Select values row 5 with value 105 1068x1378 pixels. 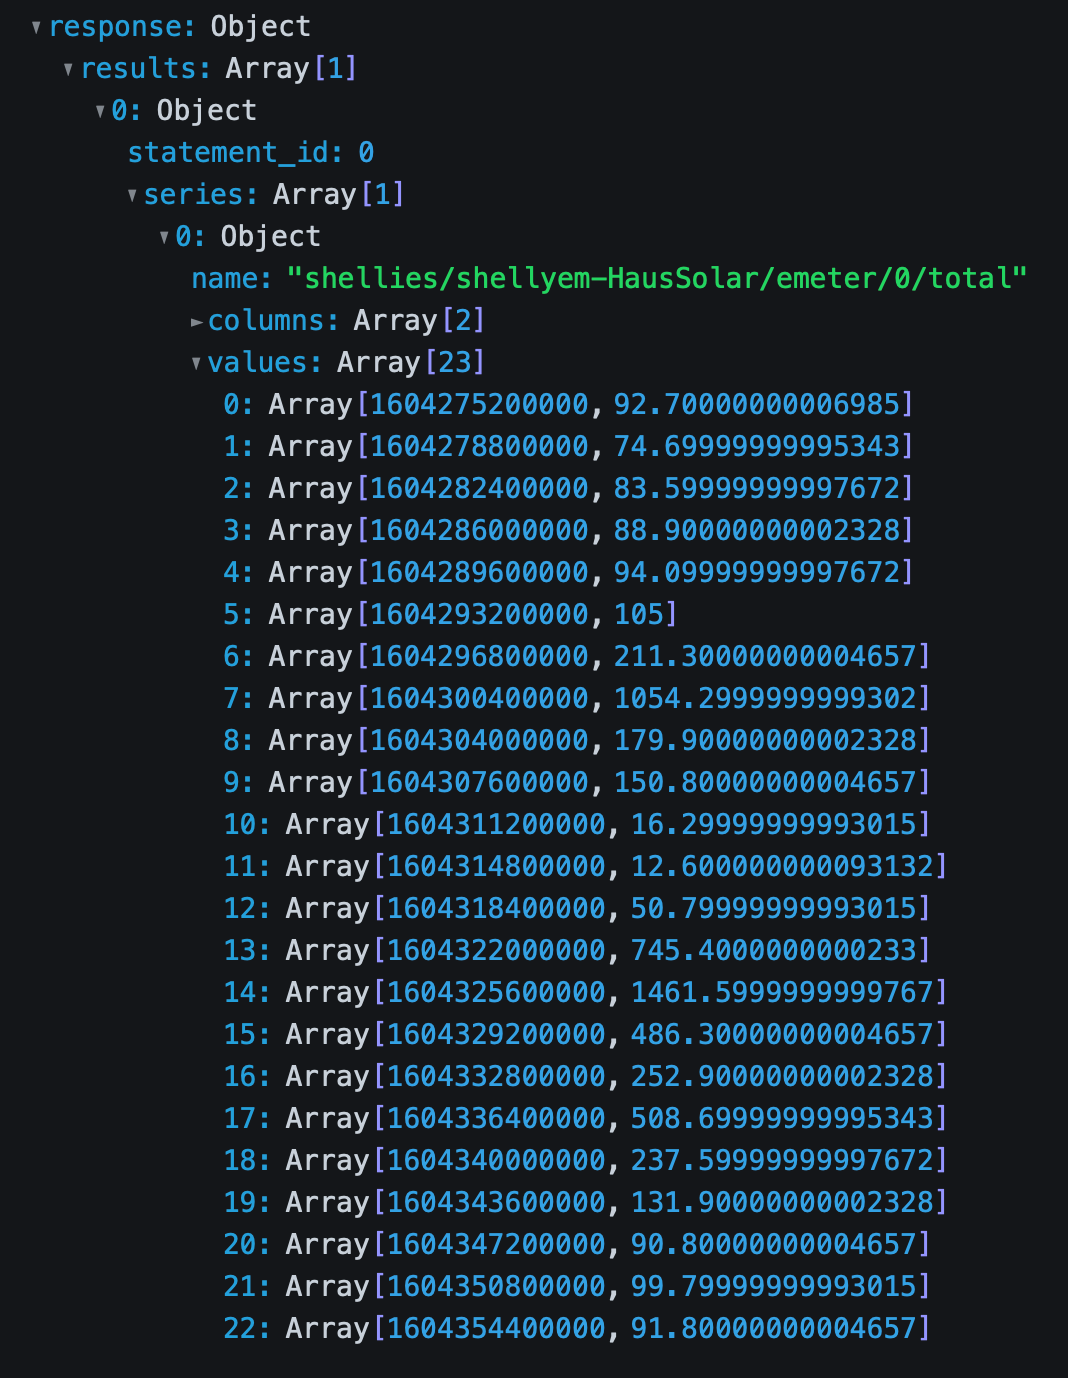(450, 615)
